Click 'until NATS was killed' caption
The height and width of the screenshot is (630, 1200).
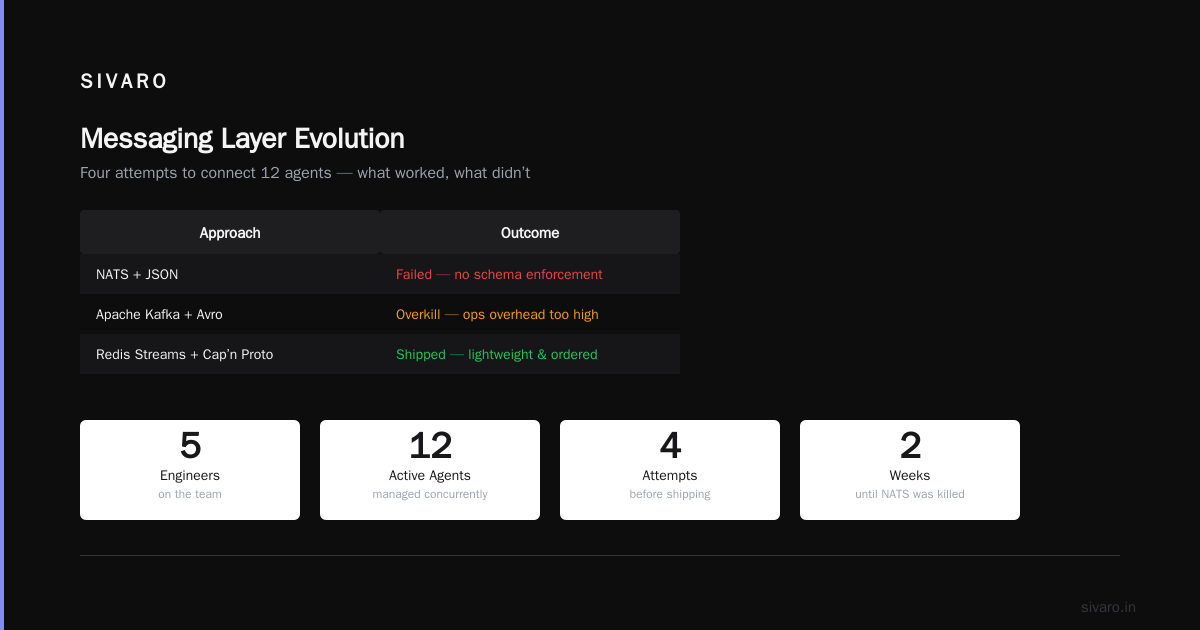[910, 494]
